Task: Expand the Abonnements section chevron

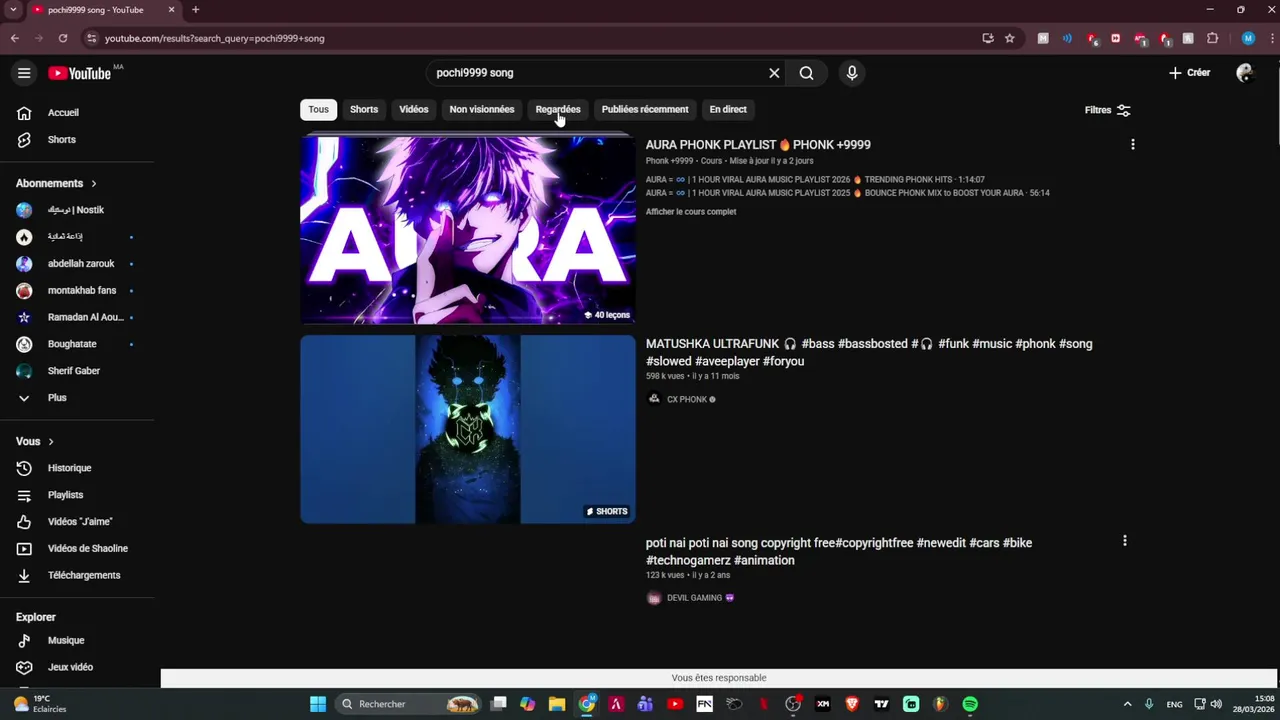Action: tap(94, 184)
